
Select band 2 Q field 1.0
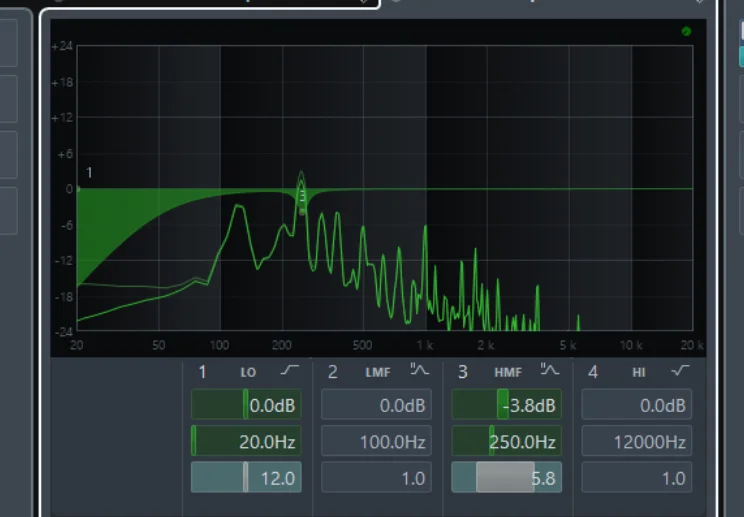pyautogui.click(x=376, y=477)
